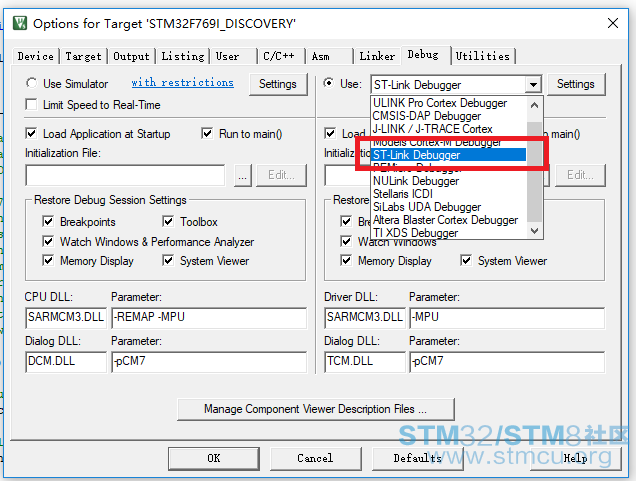Screen dimensions: 636x481
Task: Open the Output tab
Action: tap(131, 56)
